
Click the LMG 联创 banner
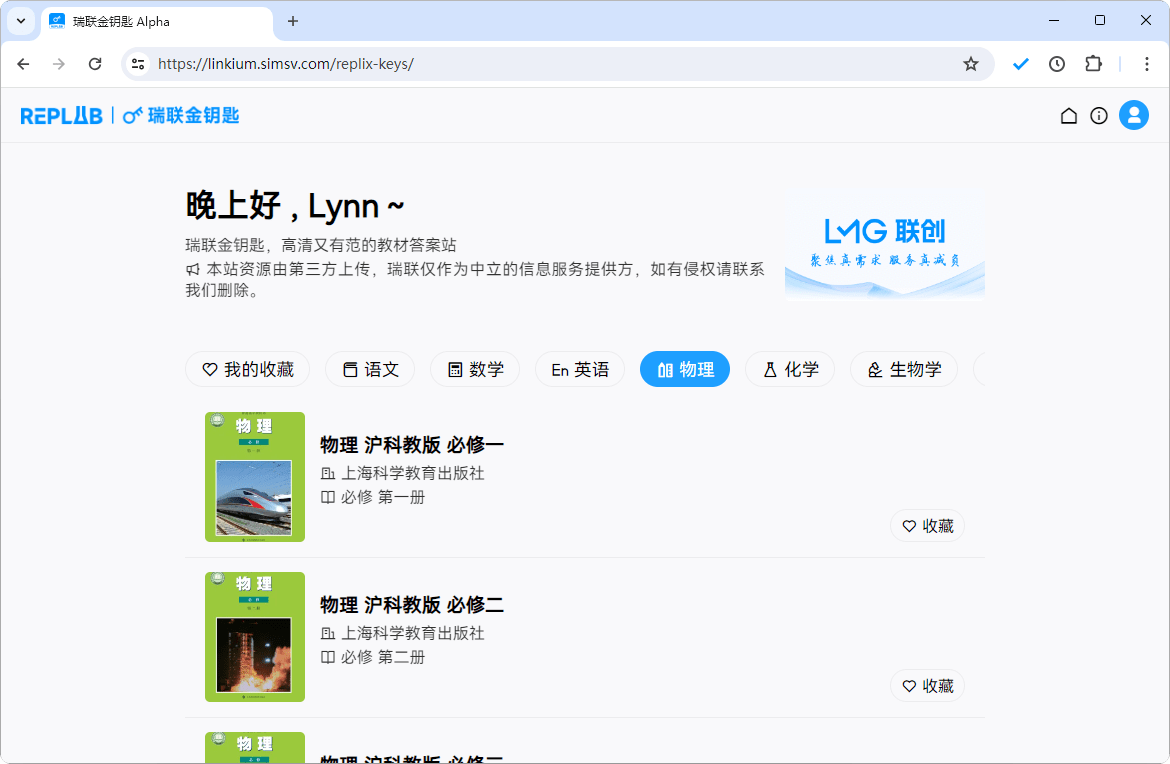tap(885, 243)
